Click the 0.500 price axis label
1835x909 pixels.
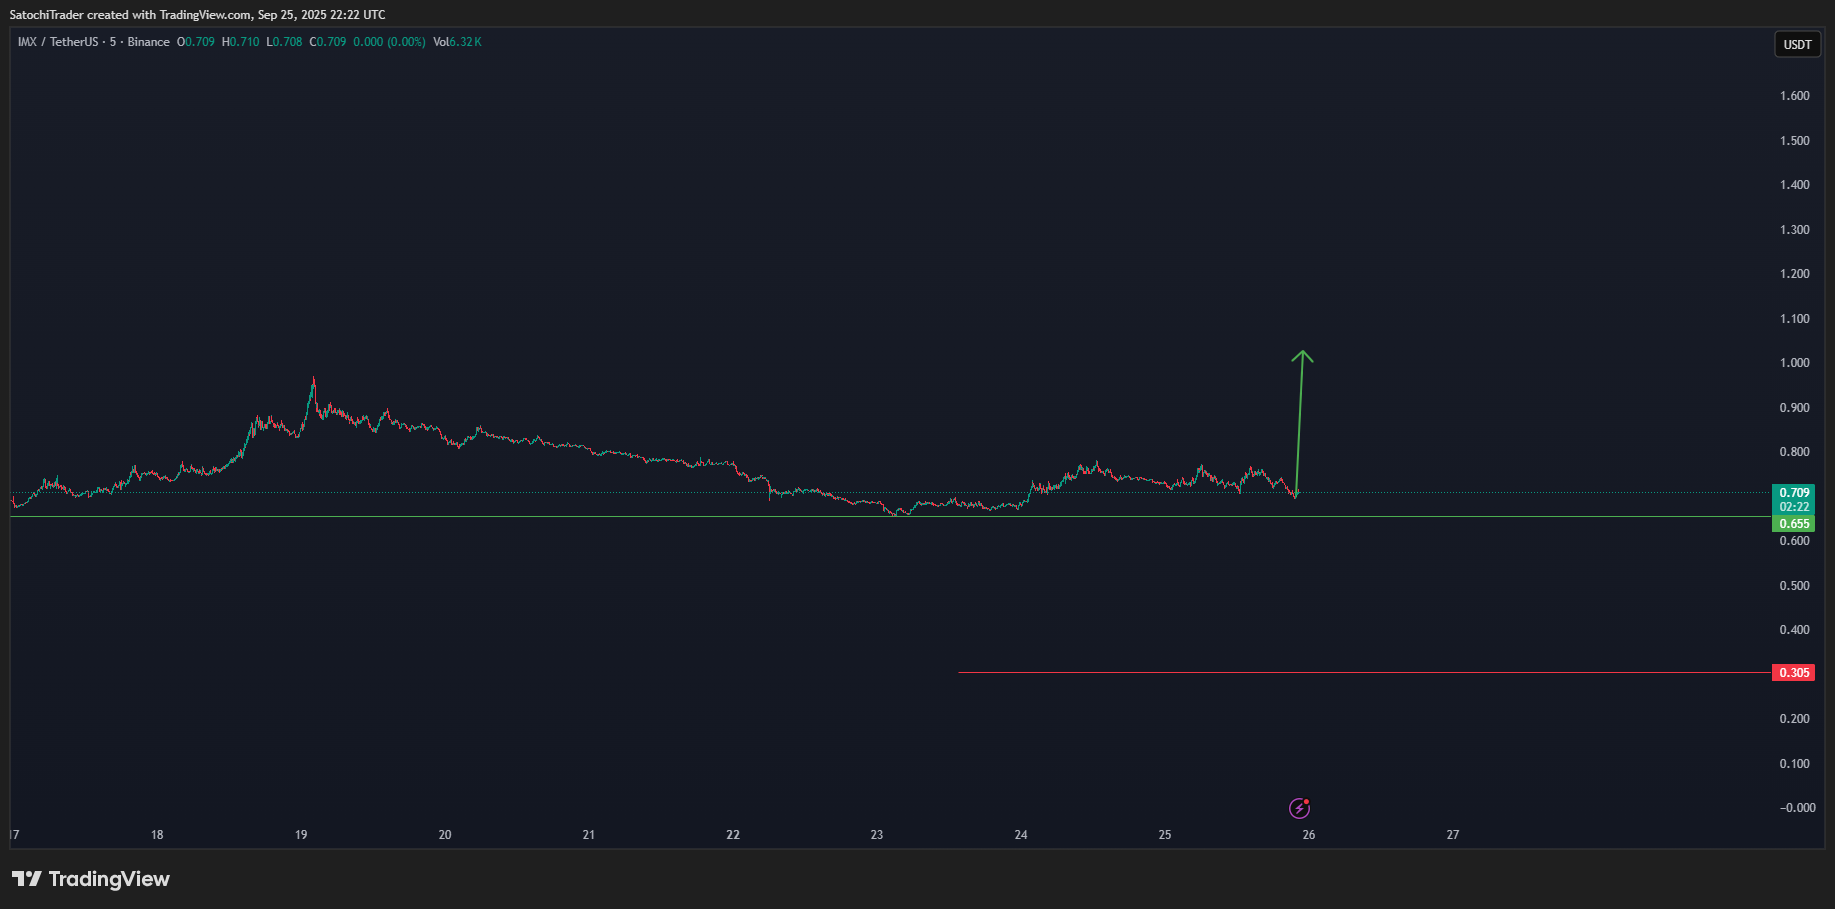(x=1794, y=586)
